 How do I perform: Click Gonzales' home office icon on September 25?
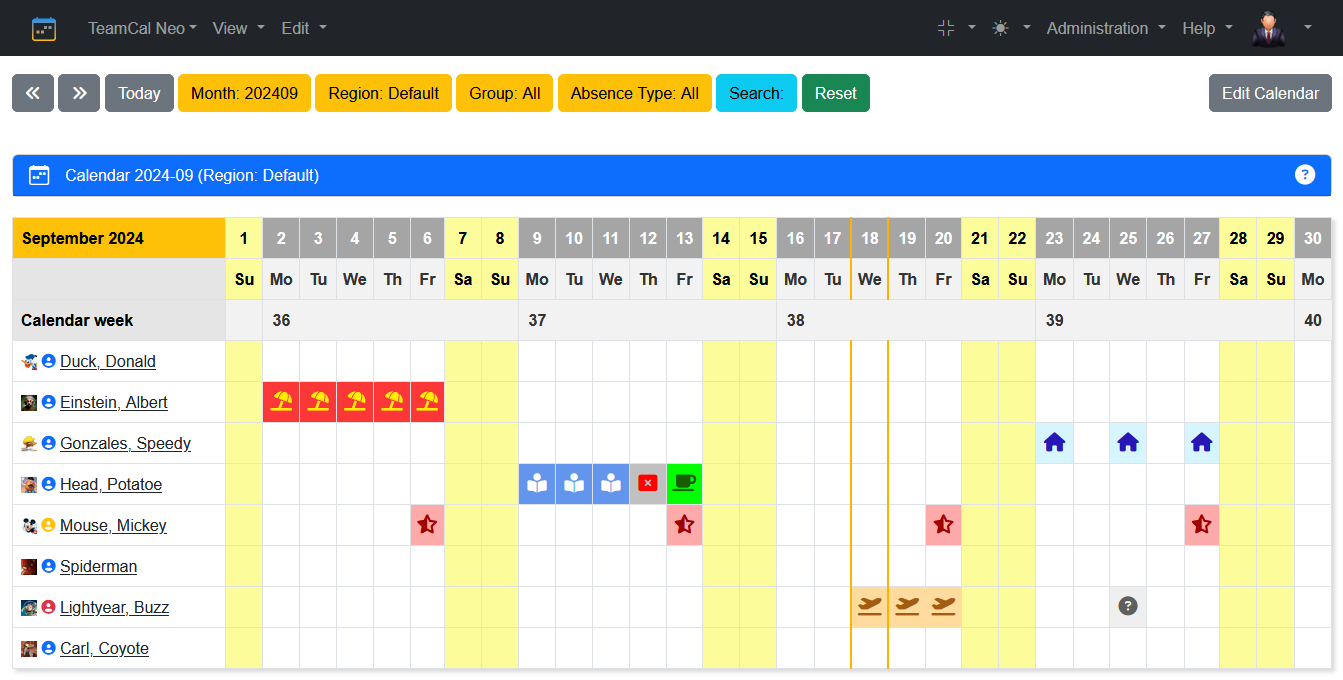tap(1128, 443)
